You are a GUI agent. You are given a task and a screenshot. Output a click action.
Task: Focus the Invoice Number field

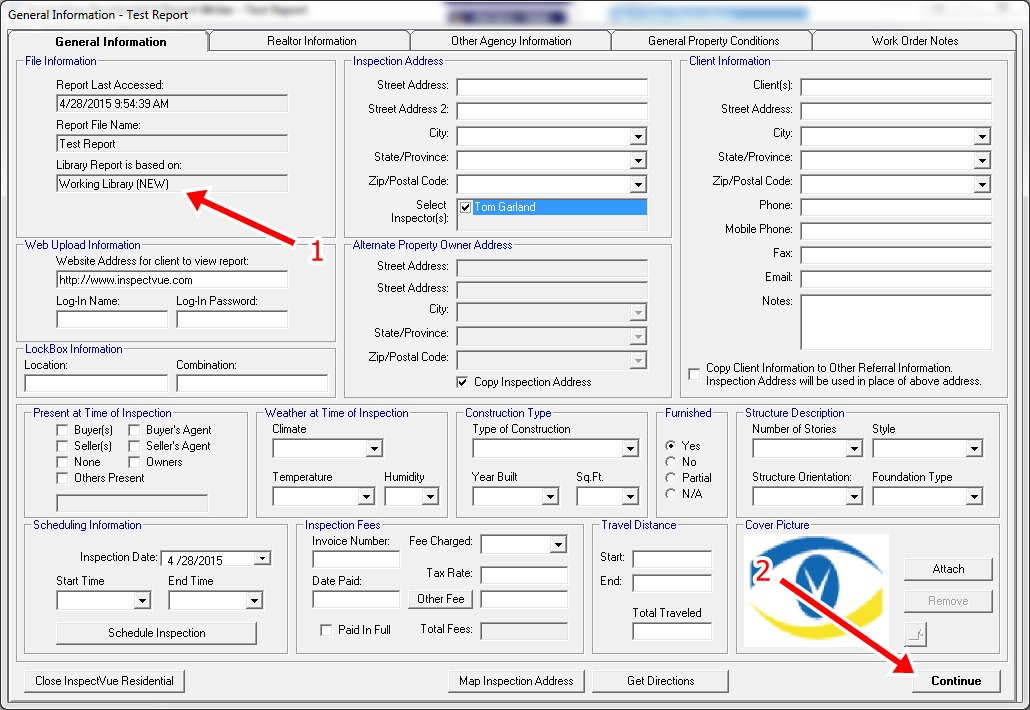pos(355,560)
